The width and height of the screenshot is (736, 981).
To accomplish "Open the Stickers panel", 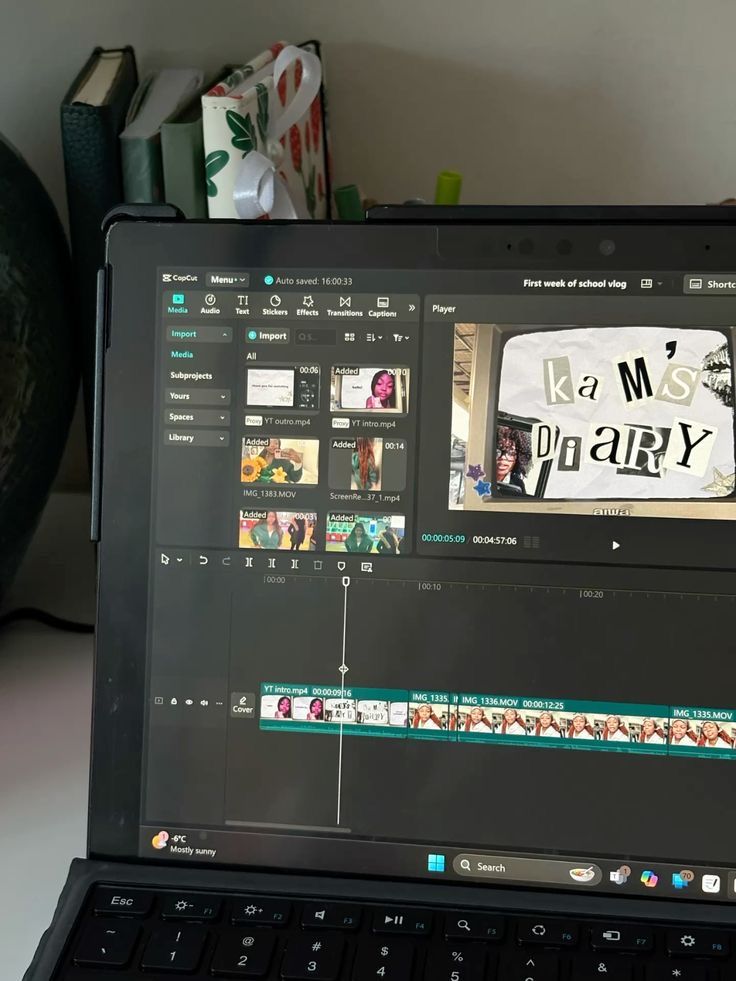I will 275,305.
